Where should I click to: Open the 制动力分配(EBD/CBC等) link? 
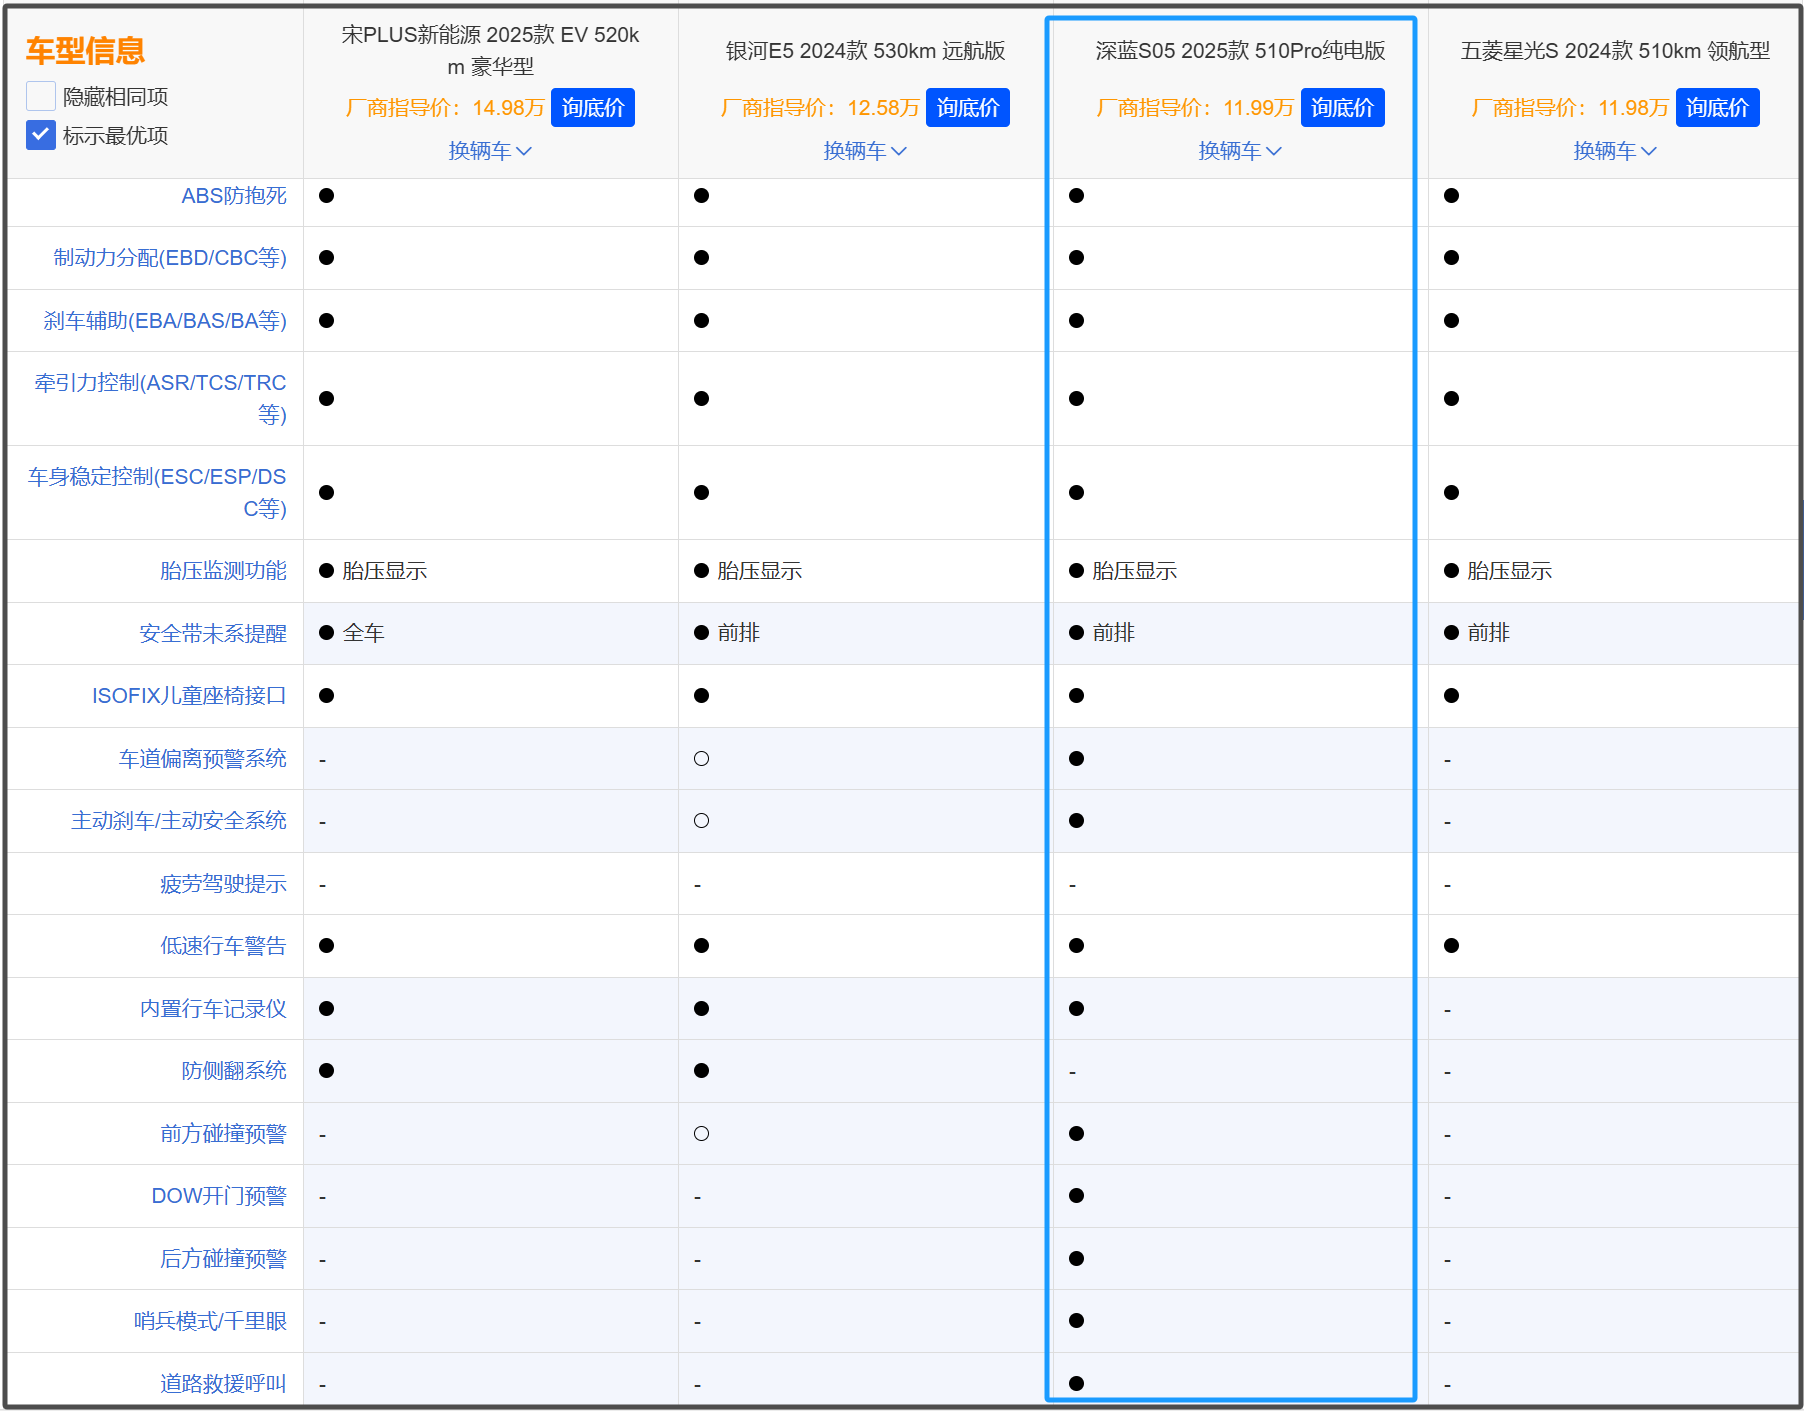coord(170,258)
